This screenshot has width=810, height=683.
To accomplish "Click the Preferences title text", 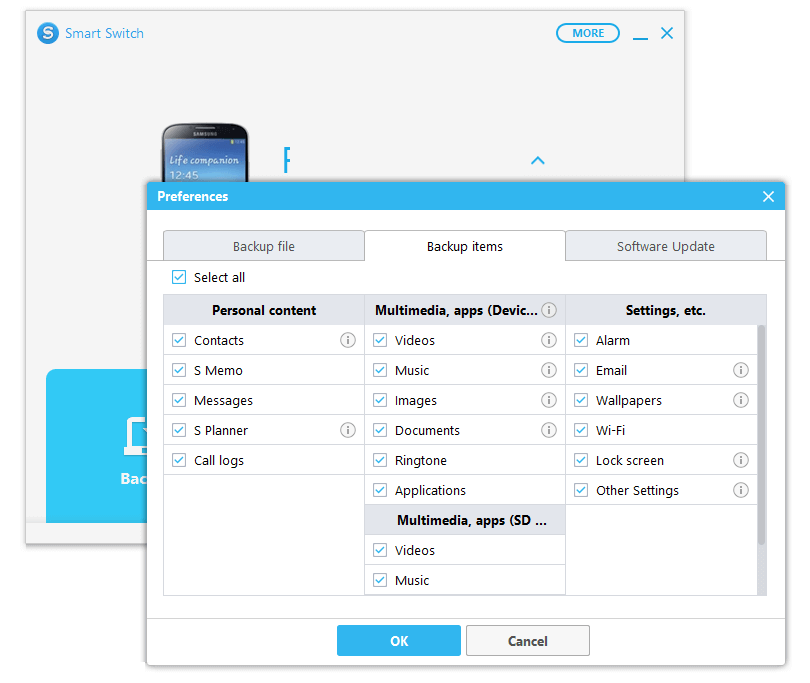I will pos(193,196).
